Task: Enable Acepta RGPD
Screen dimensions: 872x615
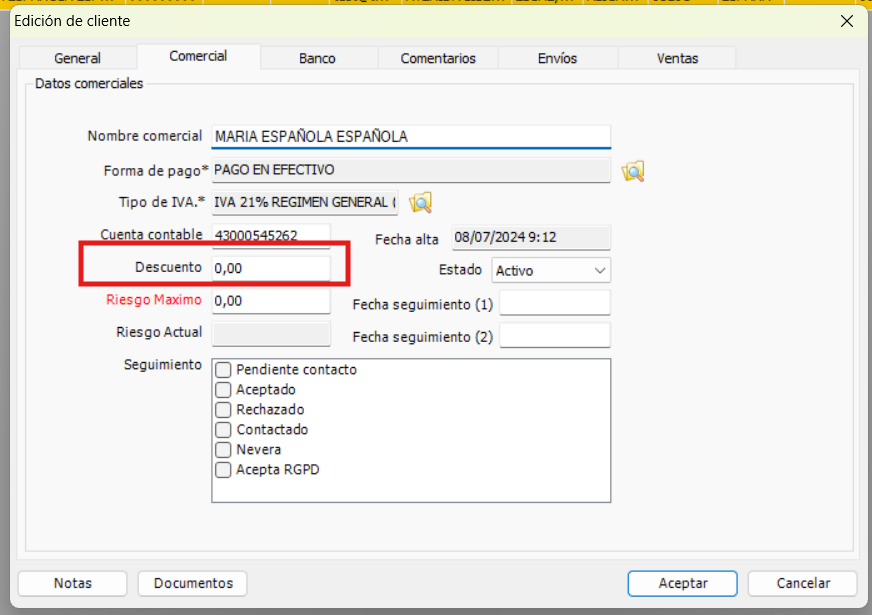Action: point(222,469)
